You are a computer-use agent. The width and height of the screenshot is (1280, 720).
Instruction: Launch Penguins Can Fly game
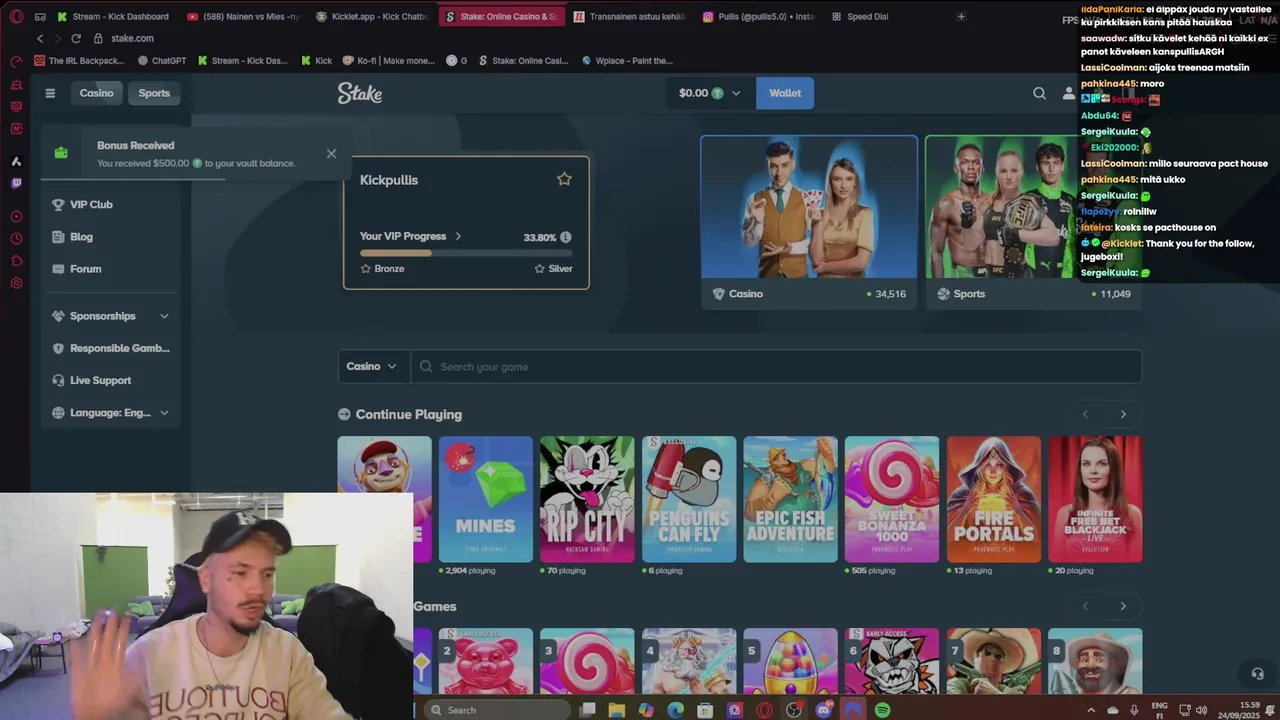(x=689, y=499)
